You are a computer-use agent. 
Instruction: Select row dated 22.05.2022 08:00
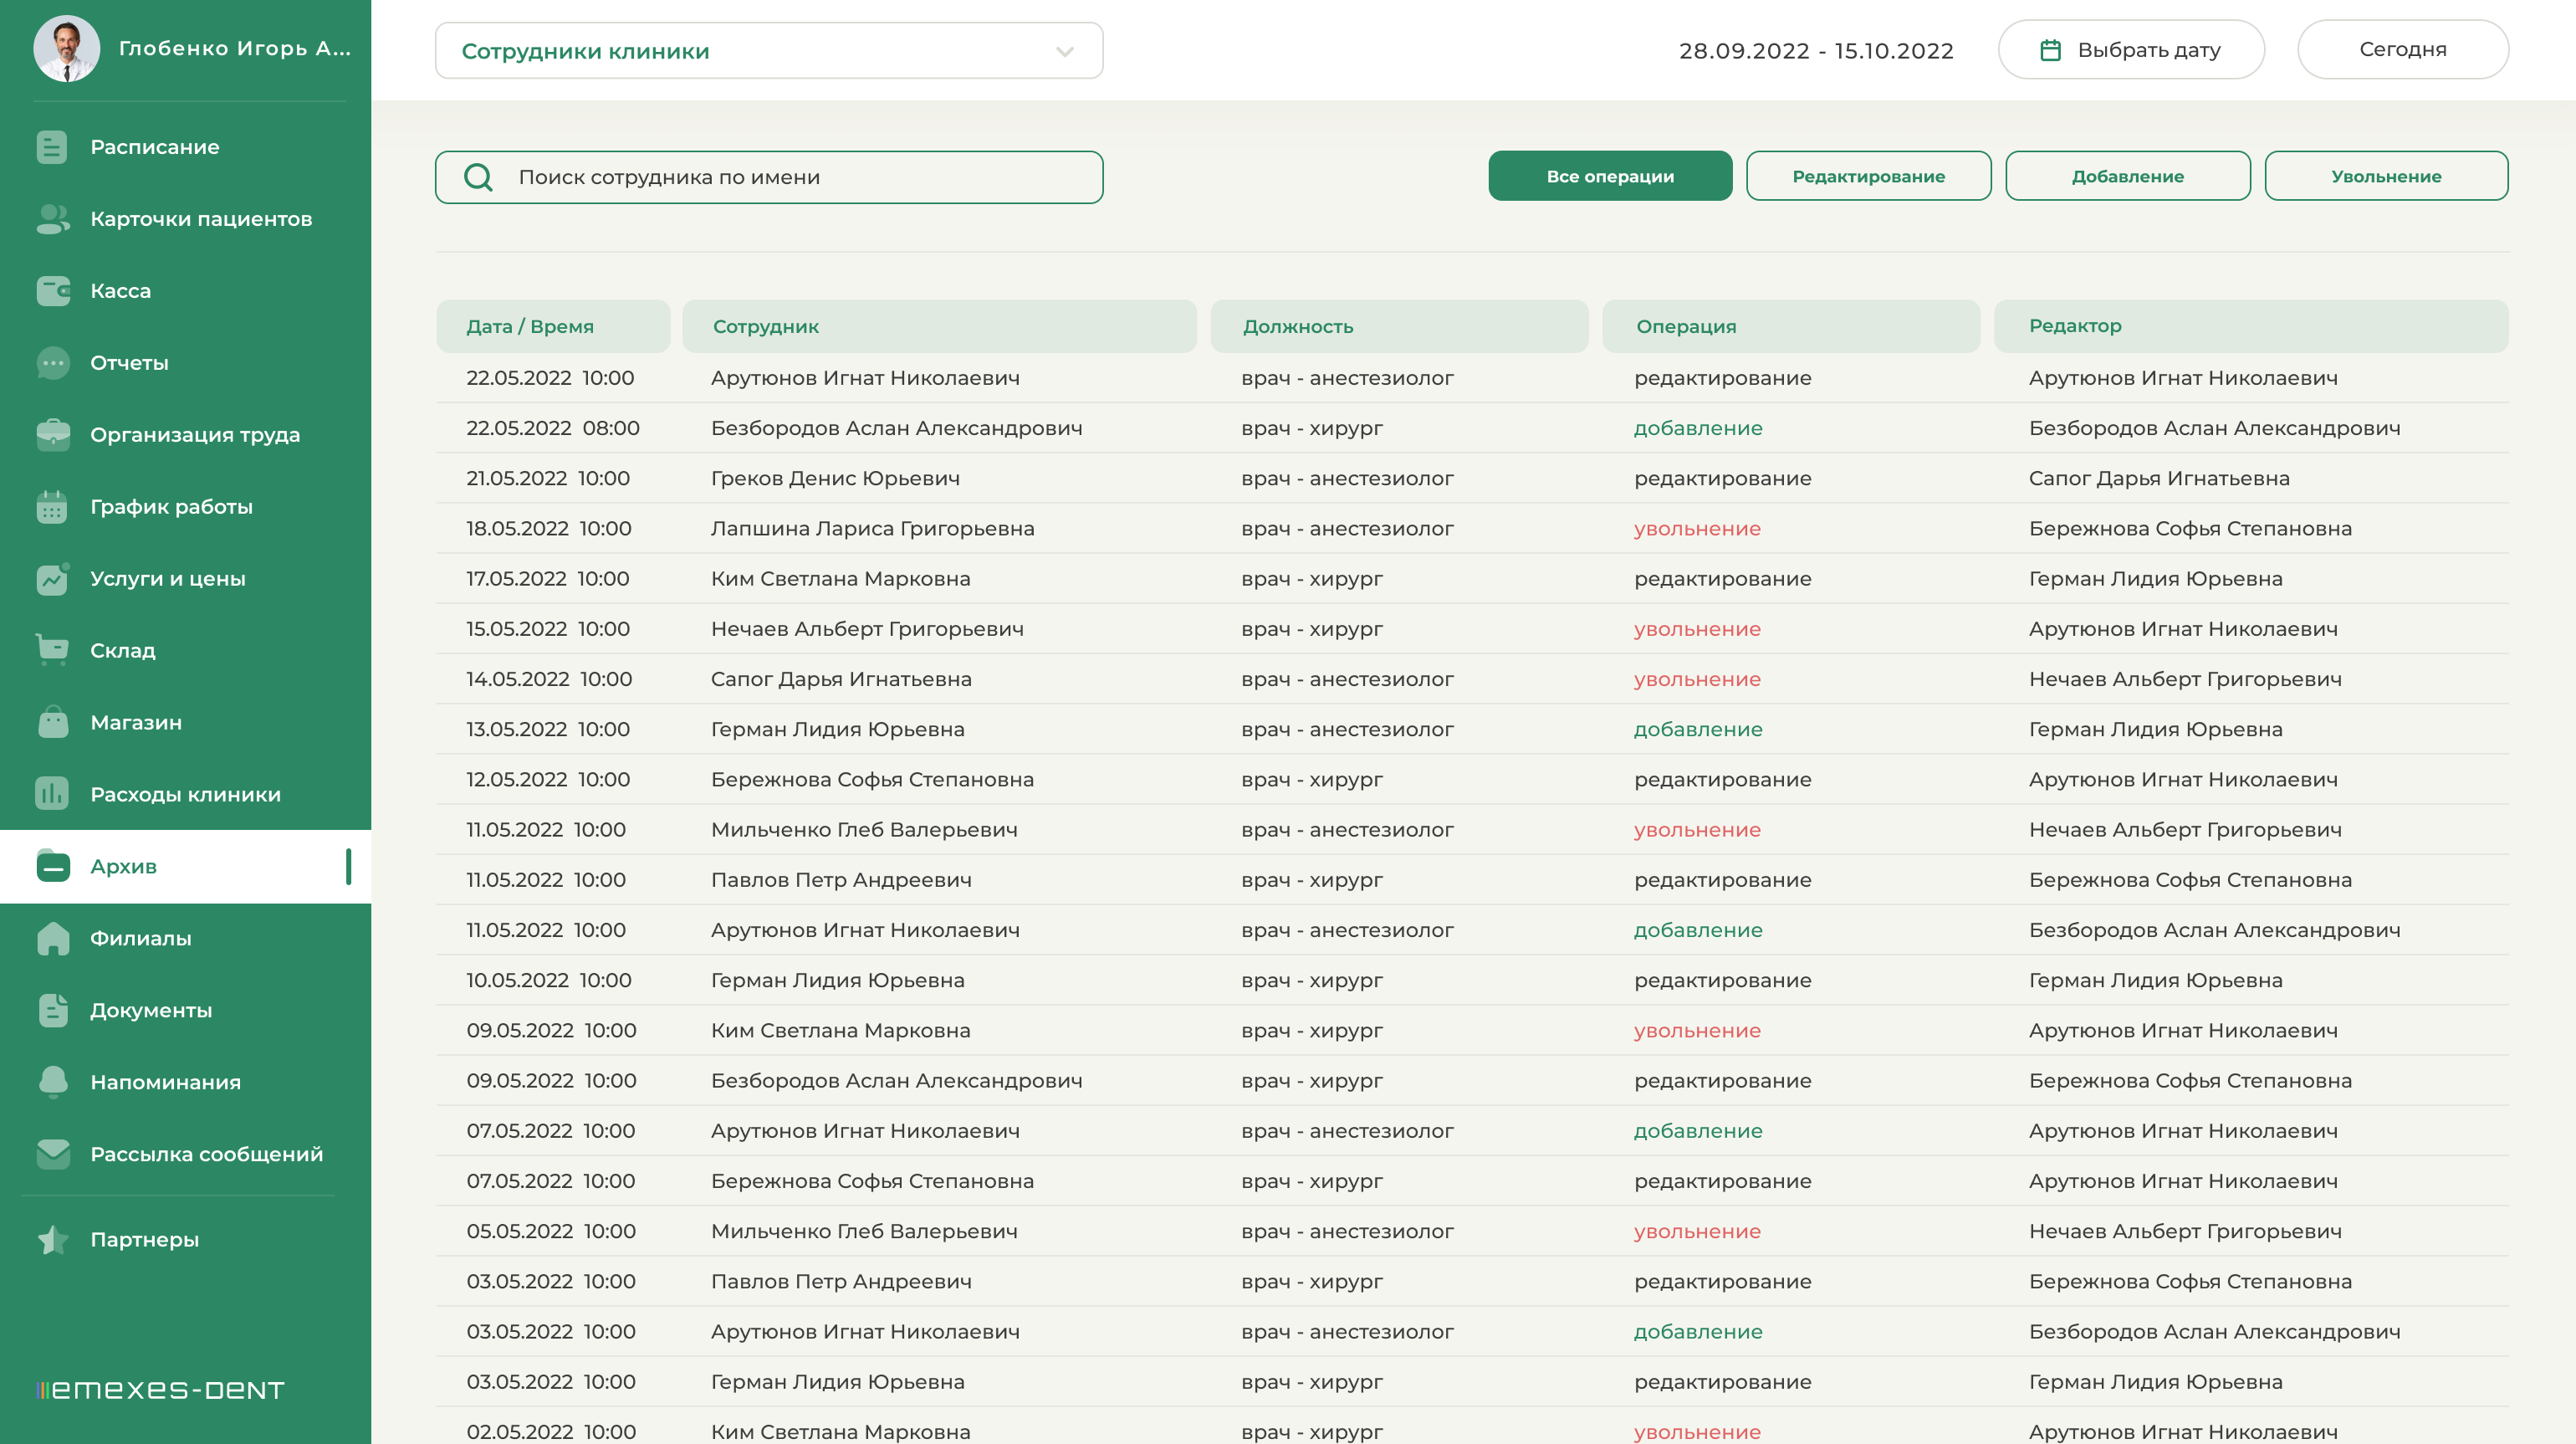1472,428
